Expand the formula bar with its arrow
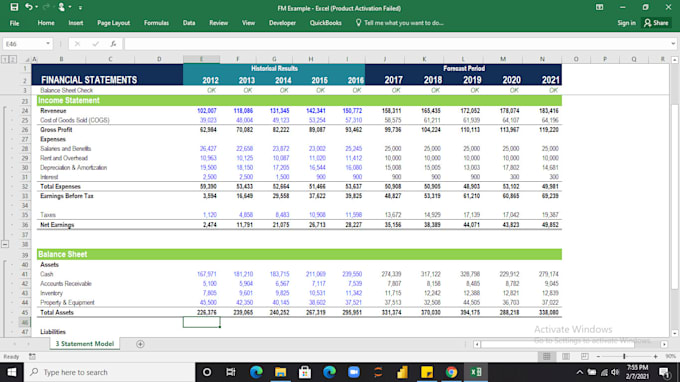Viewport: 680px width, 382px height. [x=673, y=44]
